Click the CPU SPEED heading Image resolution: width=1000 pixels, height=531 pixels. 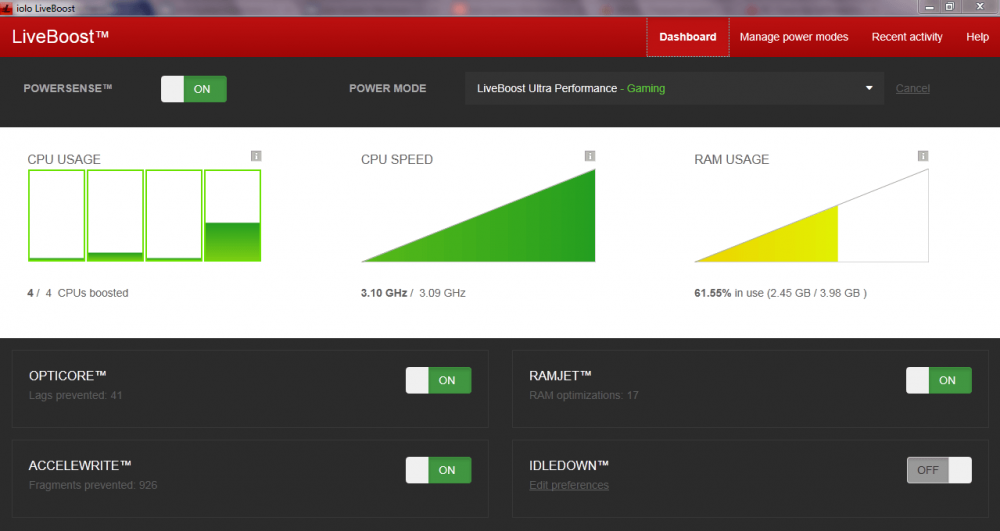click(x=397, y=159)
